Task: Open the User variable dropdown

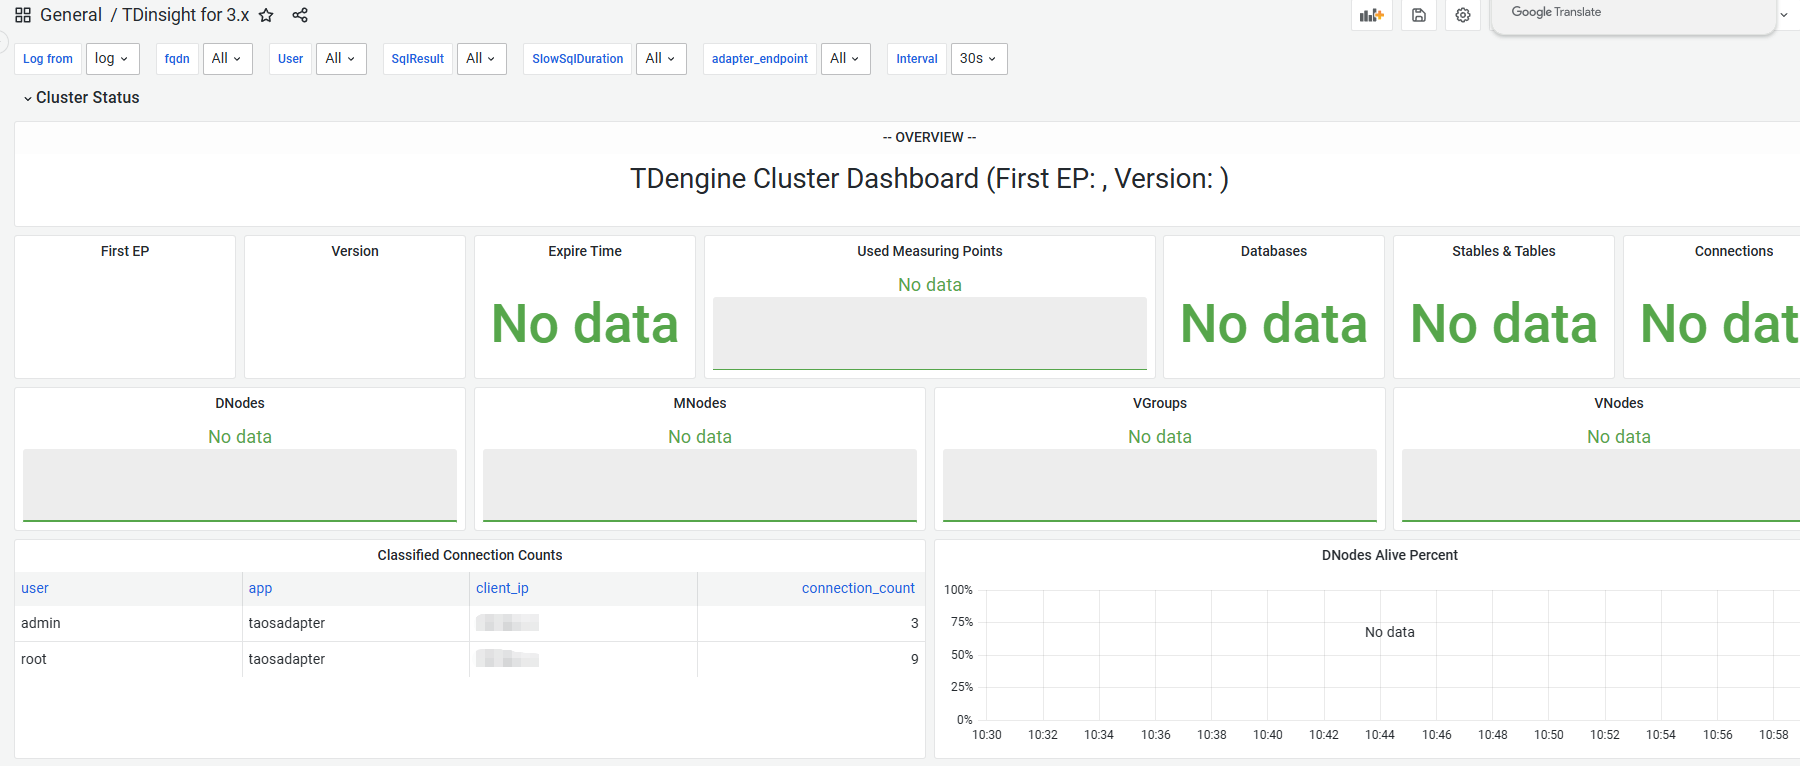Action: (x=340, y=59)
